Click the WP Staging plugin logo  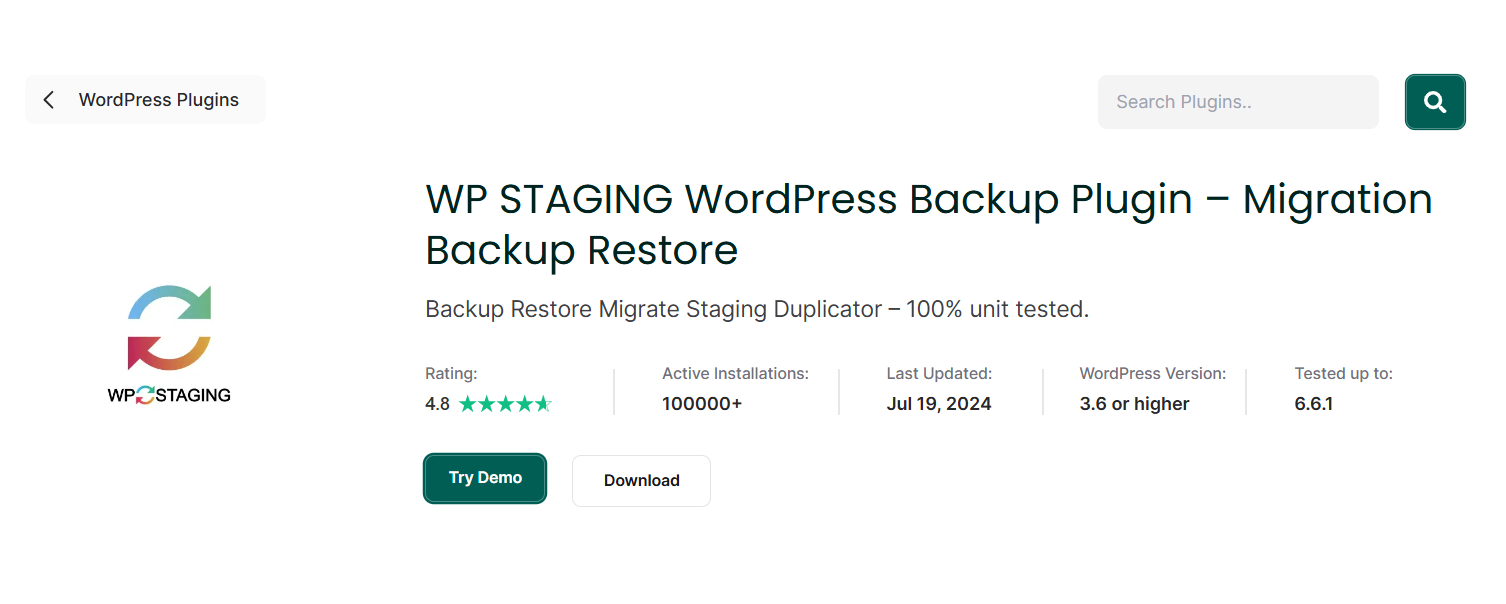[170, 344]
